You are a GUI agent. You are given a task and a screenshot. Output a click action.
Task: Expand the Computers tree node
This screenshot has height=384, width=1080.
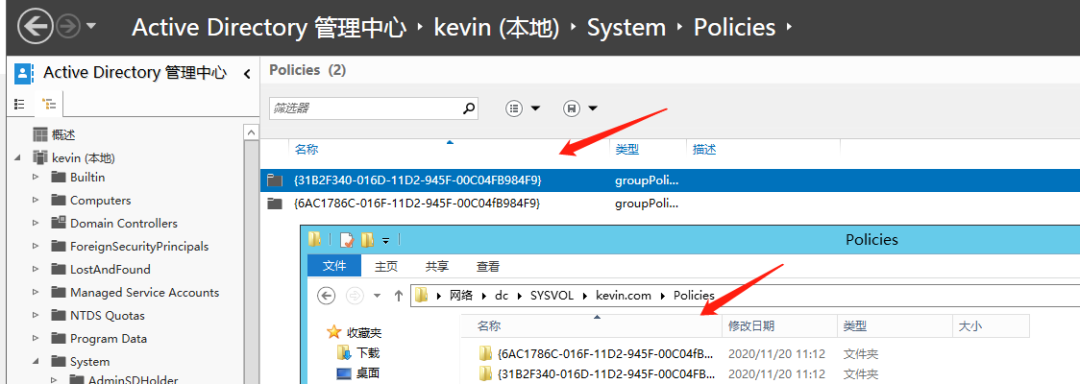[x=36, y=200]
